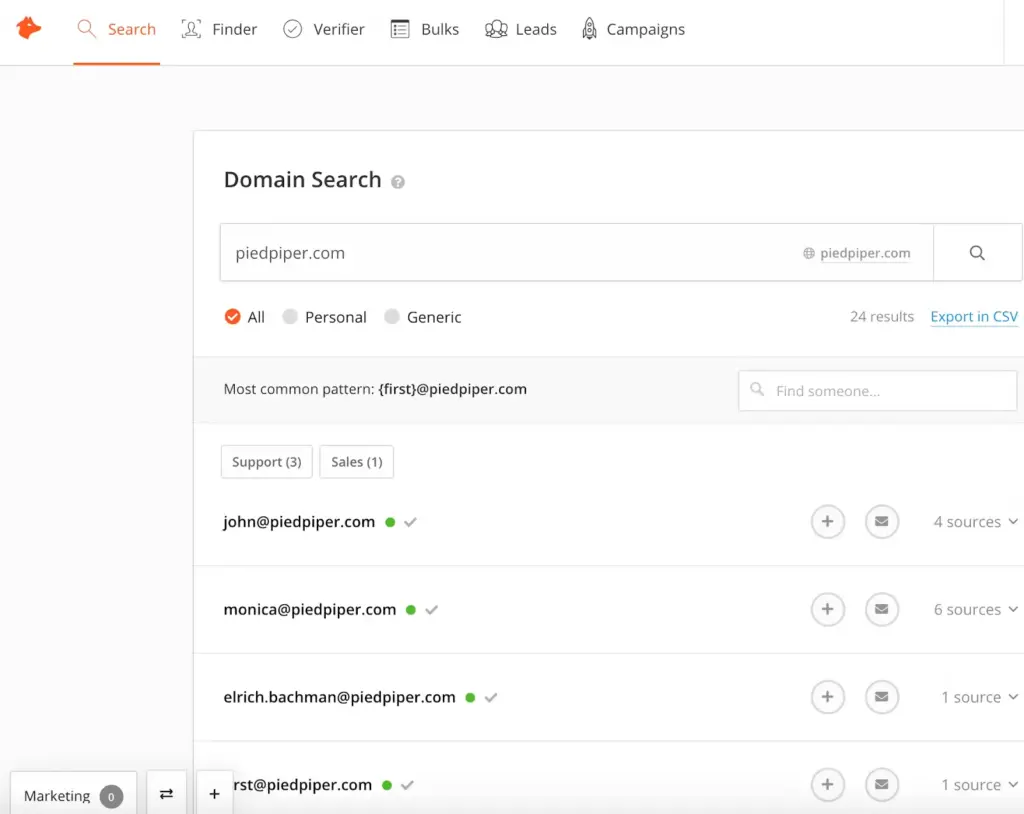
Task: Switch to the Search tab
Action: [x=116, y=29]
